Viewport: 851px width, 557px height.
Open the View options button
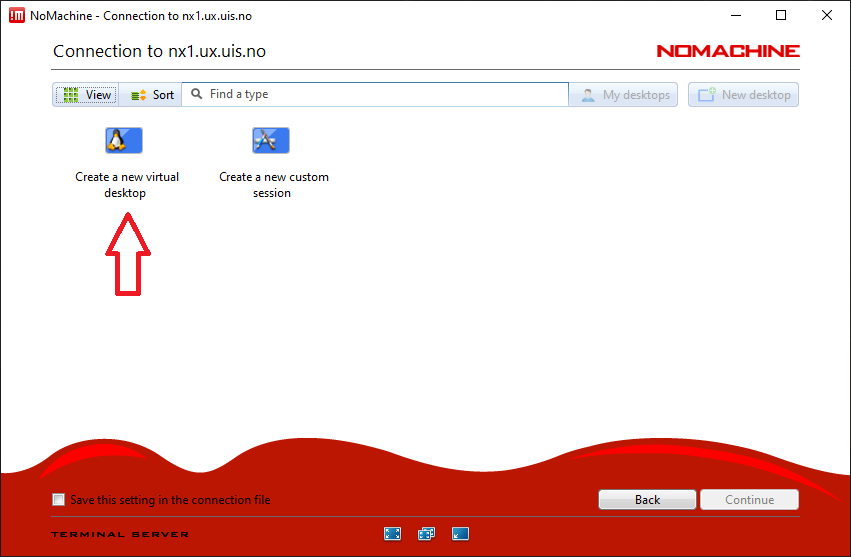[86, 94]
